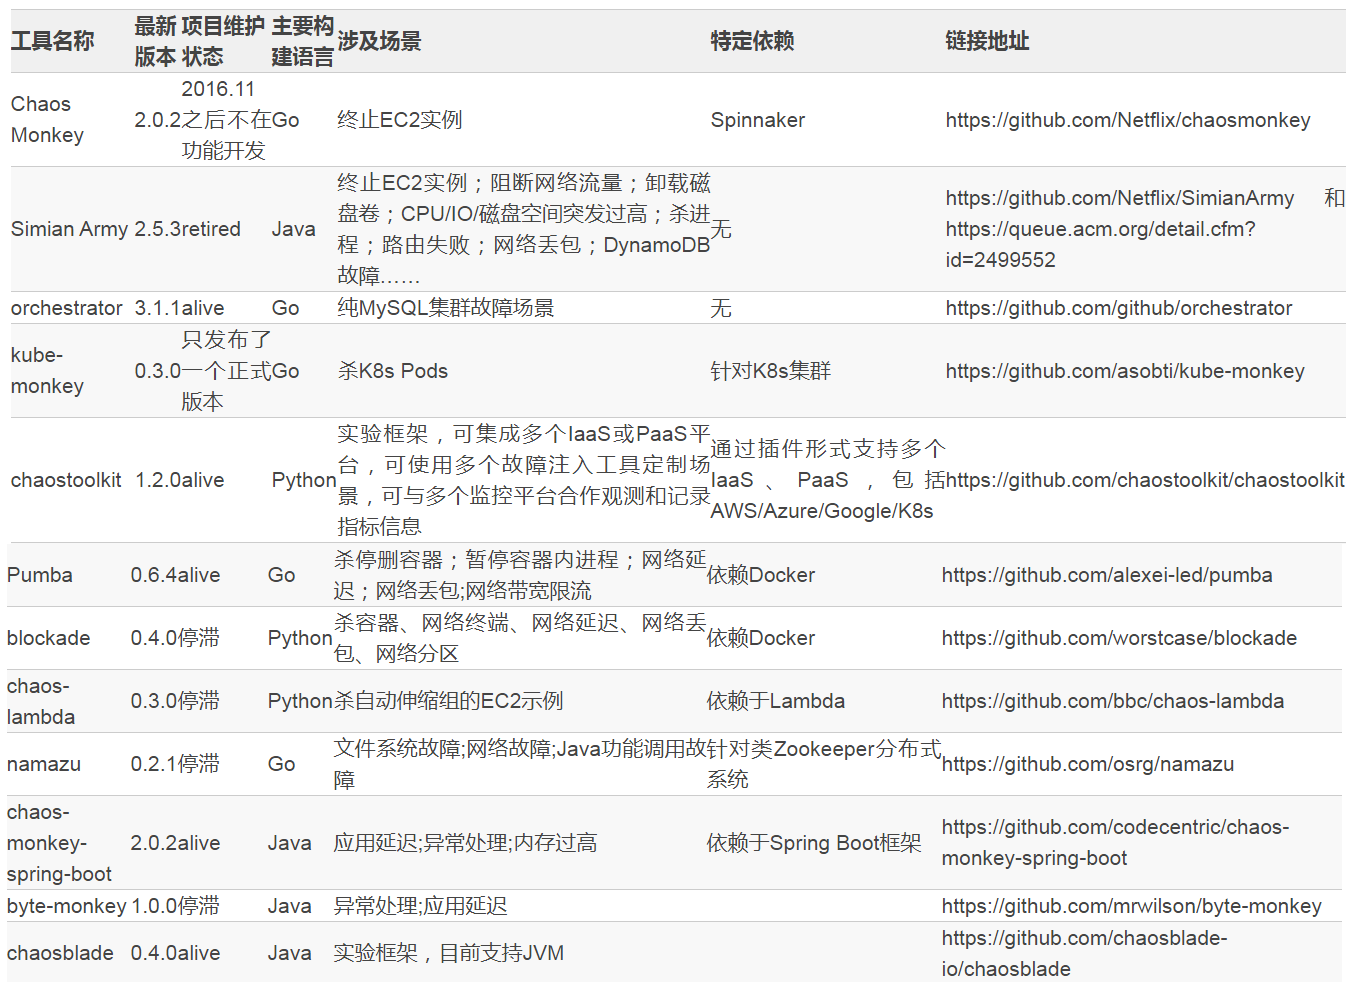1371x982 pixels.
Task: Open the chaosblade-io/chaosblade GitHub link
Action: point(1084,953)
